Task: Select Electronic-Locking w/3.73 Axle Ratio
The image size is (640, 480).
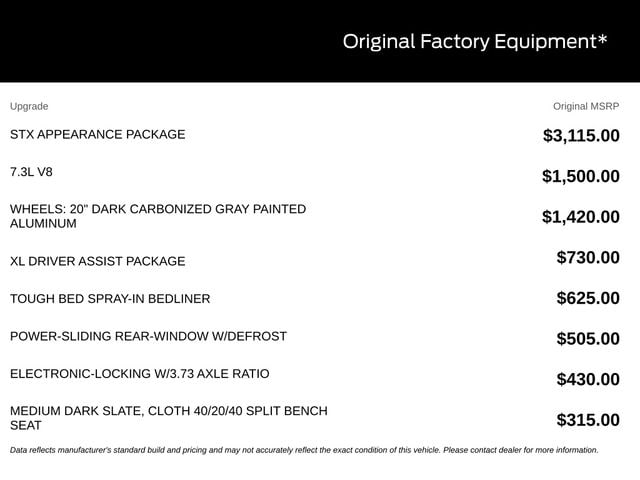Action: (x=140, y=374)
